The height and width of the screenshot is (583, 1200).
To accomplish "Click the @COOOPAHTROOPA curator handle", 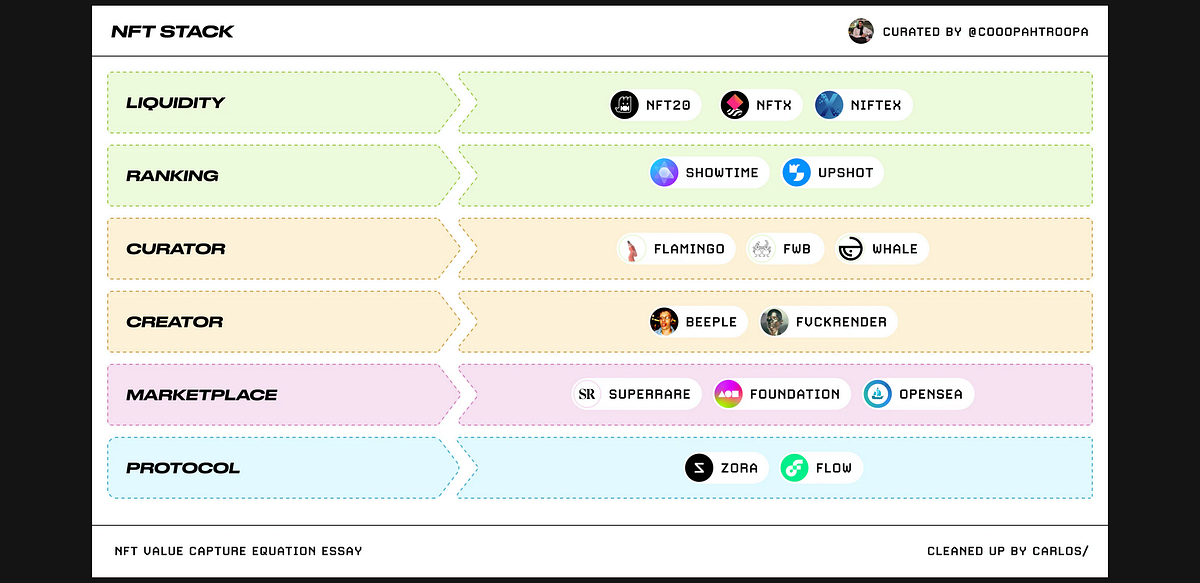I will 1028,32.
